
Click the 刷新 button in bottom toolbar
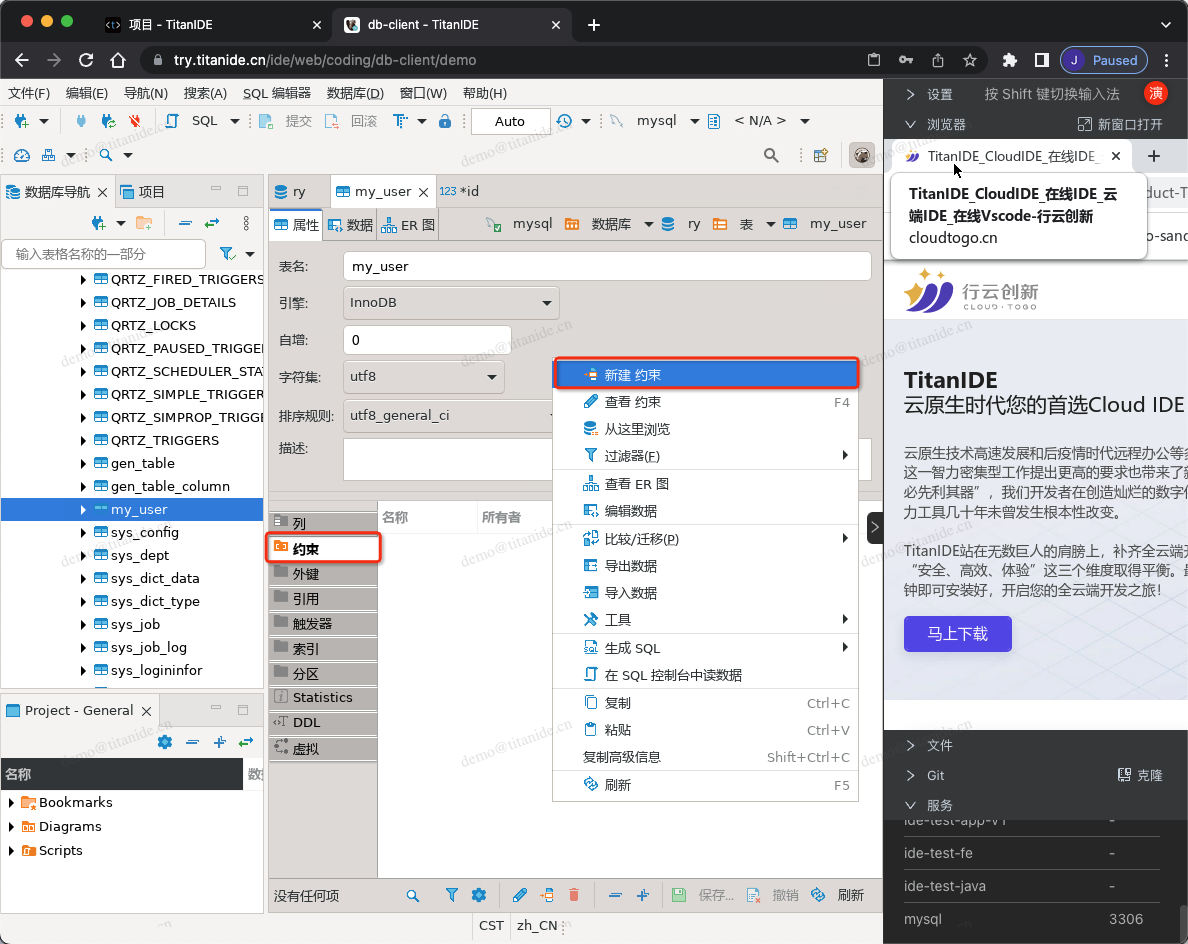pyautogui.click(x=839, y=895)
